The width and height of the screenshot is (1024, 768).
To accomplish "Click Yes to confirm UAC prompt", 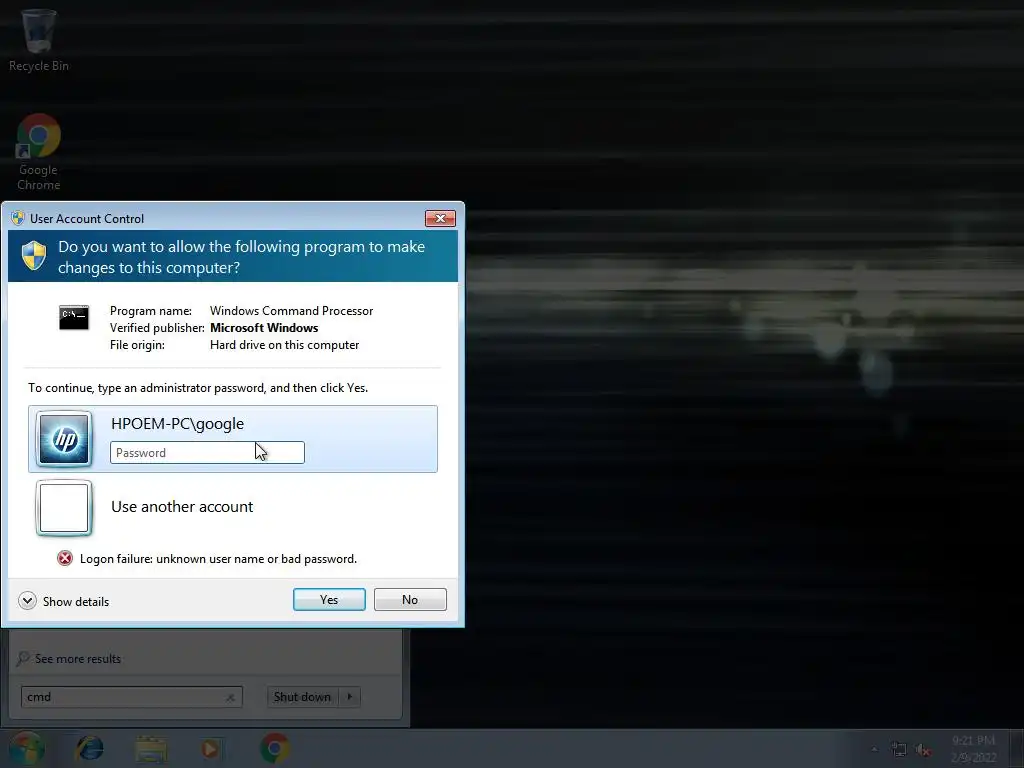I will (329, 600).
